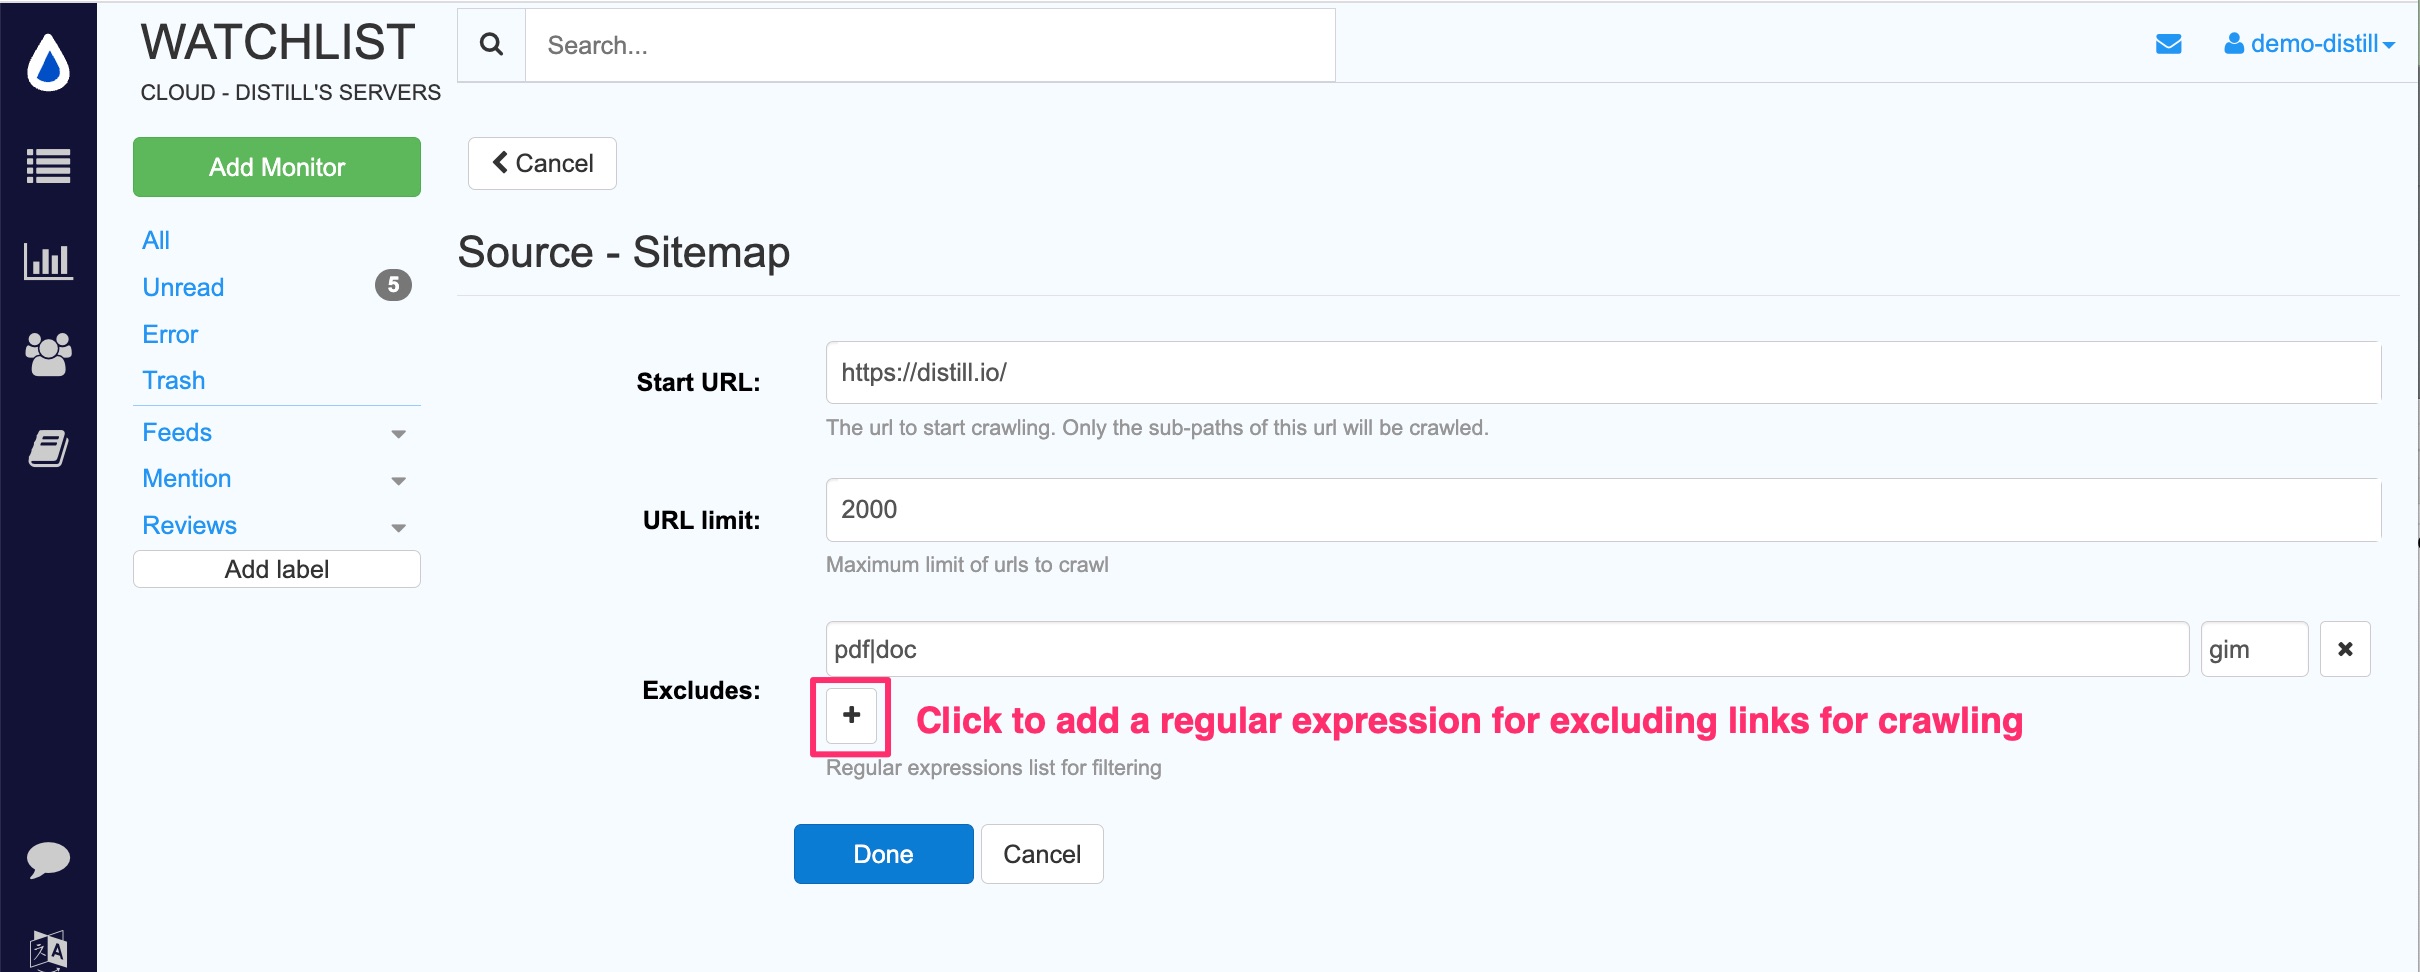This screenshot has width=2420, height=972.
Task: Click the green Add Monitor button
Action: (x=276, y=166)
